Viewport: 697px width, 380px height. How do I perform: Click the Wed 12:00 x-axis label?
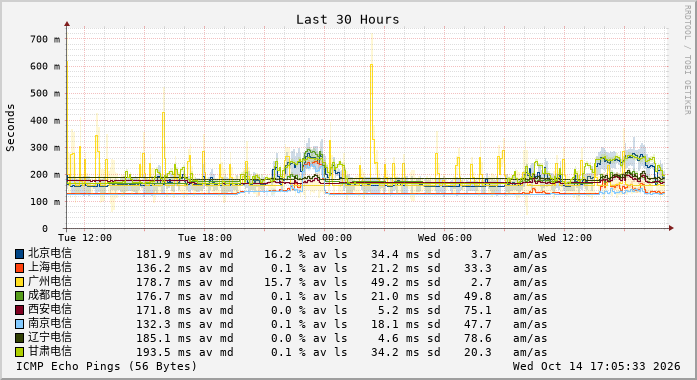coord(565,238)
